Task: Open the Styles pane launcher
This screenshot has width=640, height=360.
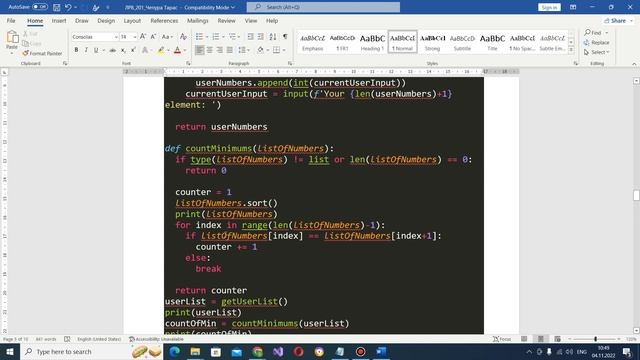Action: (576, 63)
